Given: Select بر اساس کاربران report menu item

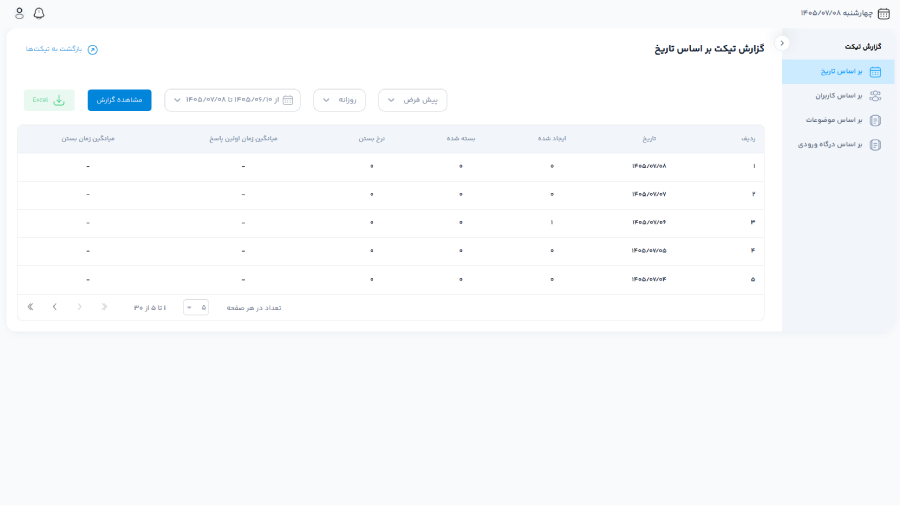Looking at the screenshot, I should coord(838,96).
